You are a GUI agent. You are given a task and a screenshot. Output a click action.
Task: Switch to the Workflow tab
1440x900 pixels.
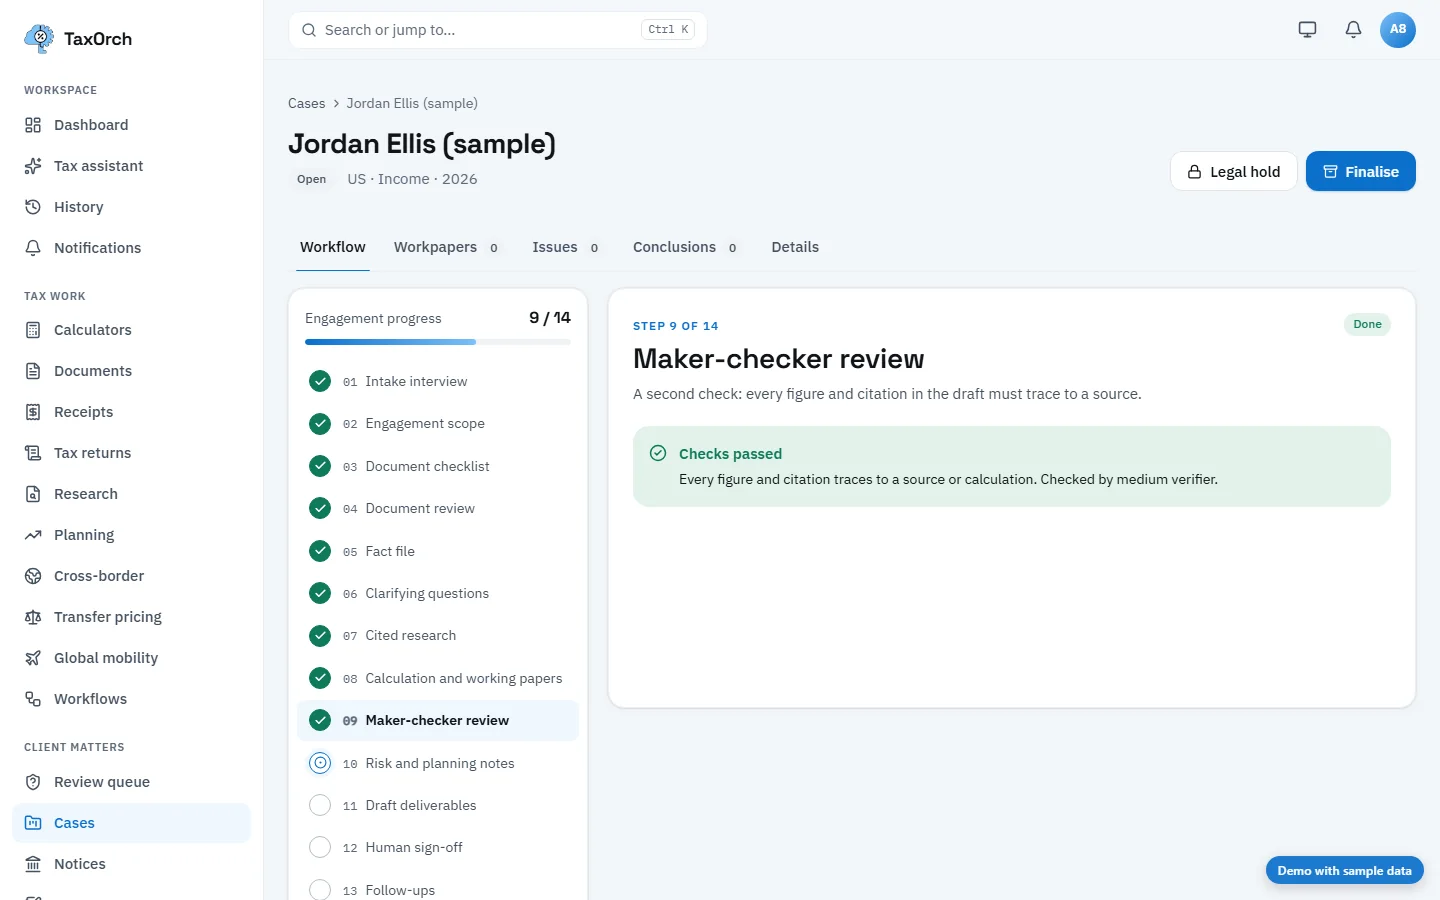click(x=333, y=247)
